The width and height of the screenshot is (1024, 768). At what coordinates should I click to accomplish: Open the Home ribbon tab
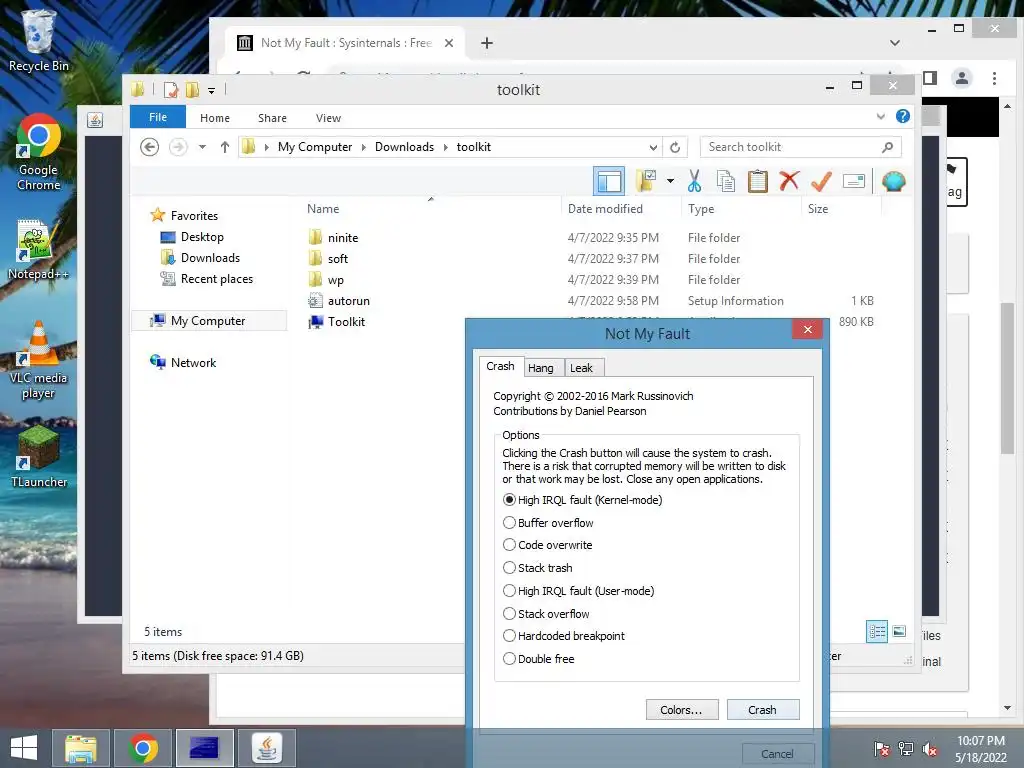coord(215,118)
